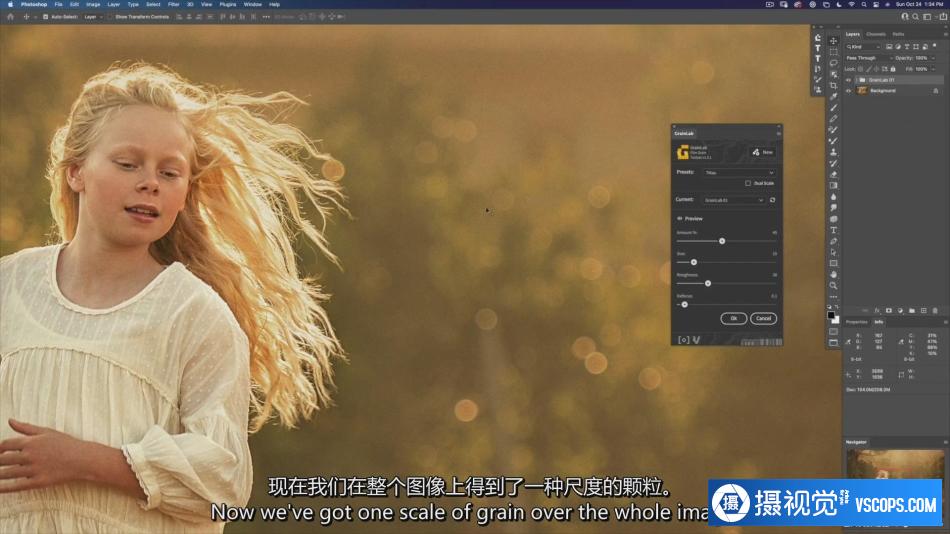
Task: Toggle the layer filter on/off switch
Action: click(x=935, y=46)
